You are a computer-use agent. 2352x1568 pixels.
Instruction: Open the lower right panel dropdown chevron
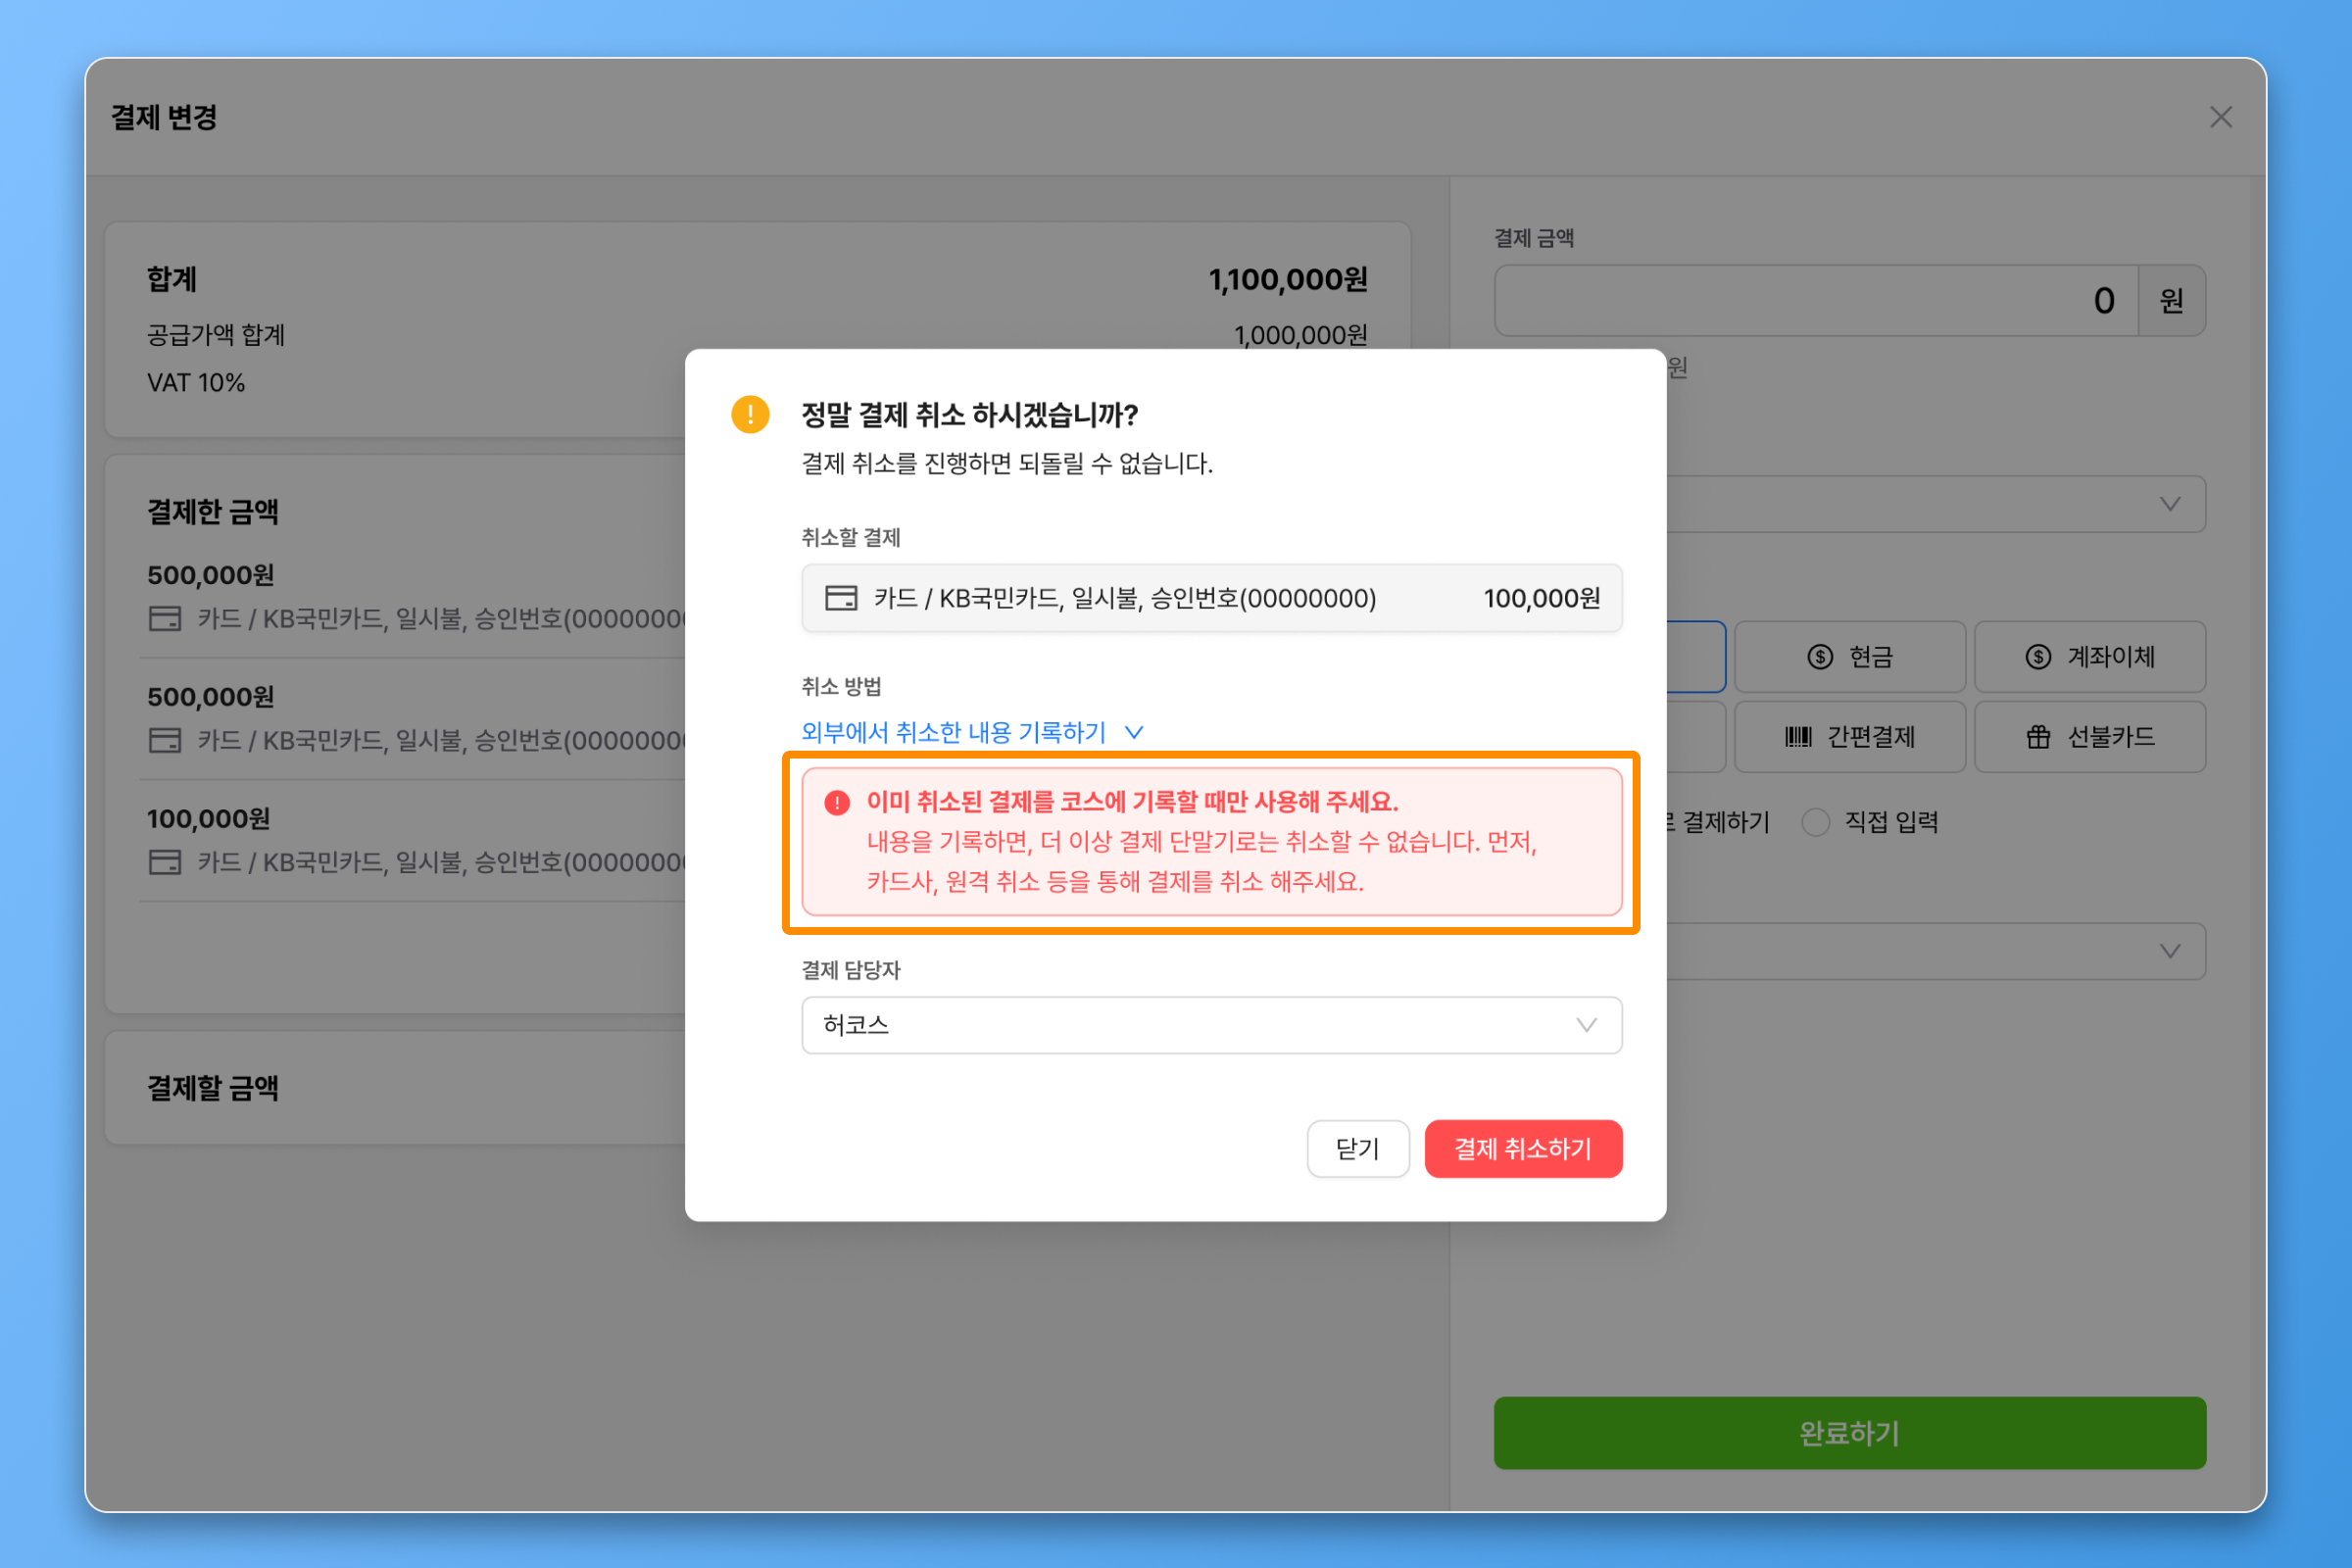[2169, 951]
